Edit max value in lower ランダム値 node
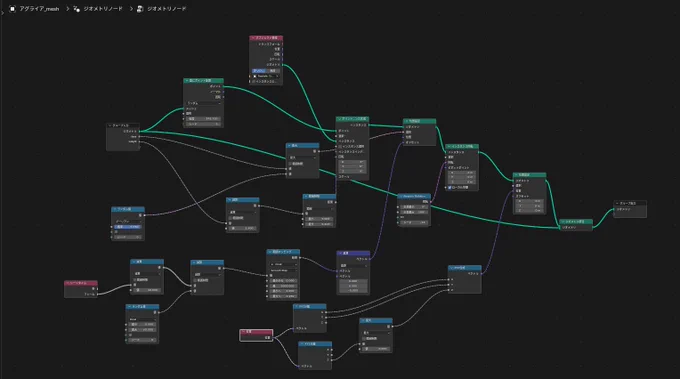 pyautogui.click(x=142, y=330)
